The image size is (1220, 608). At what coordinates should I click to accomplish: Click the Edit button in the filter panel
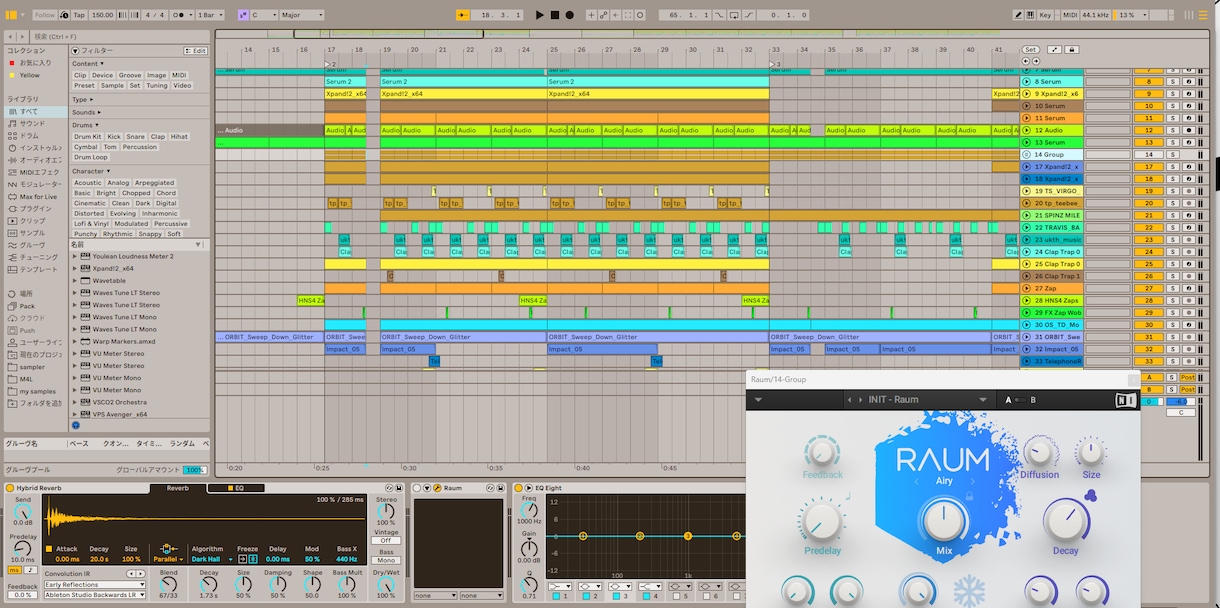tap(196, 50)
